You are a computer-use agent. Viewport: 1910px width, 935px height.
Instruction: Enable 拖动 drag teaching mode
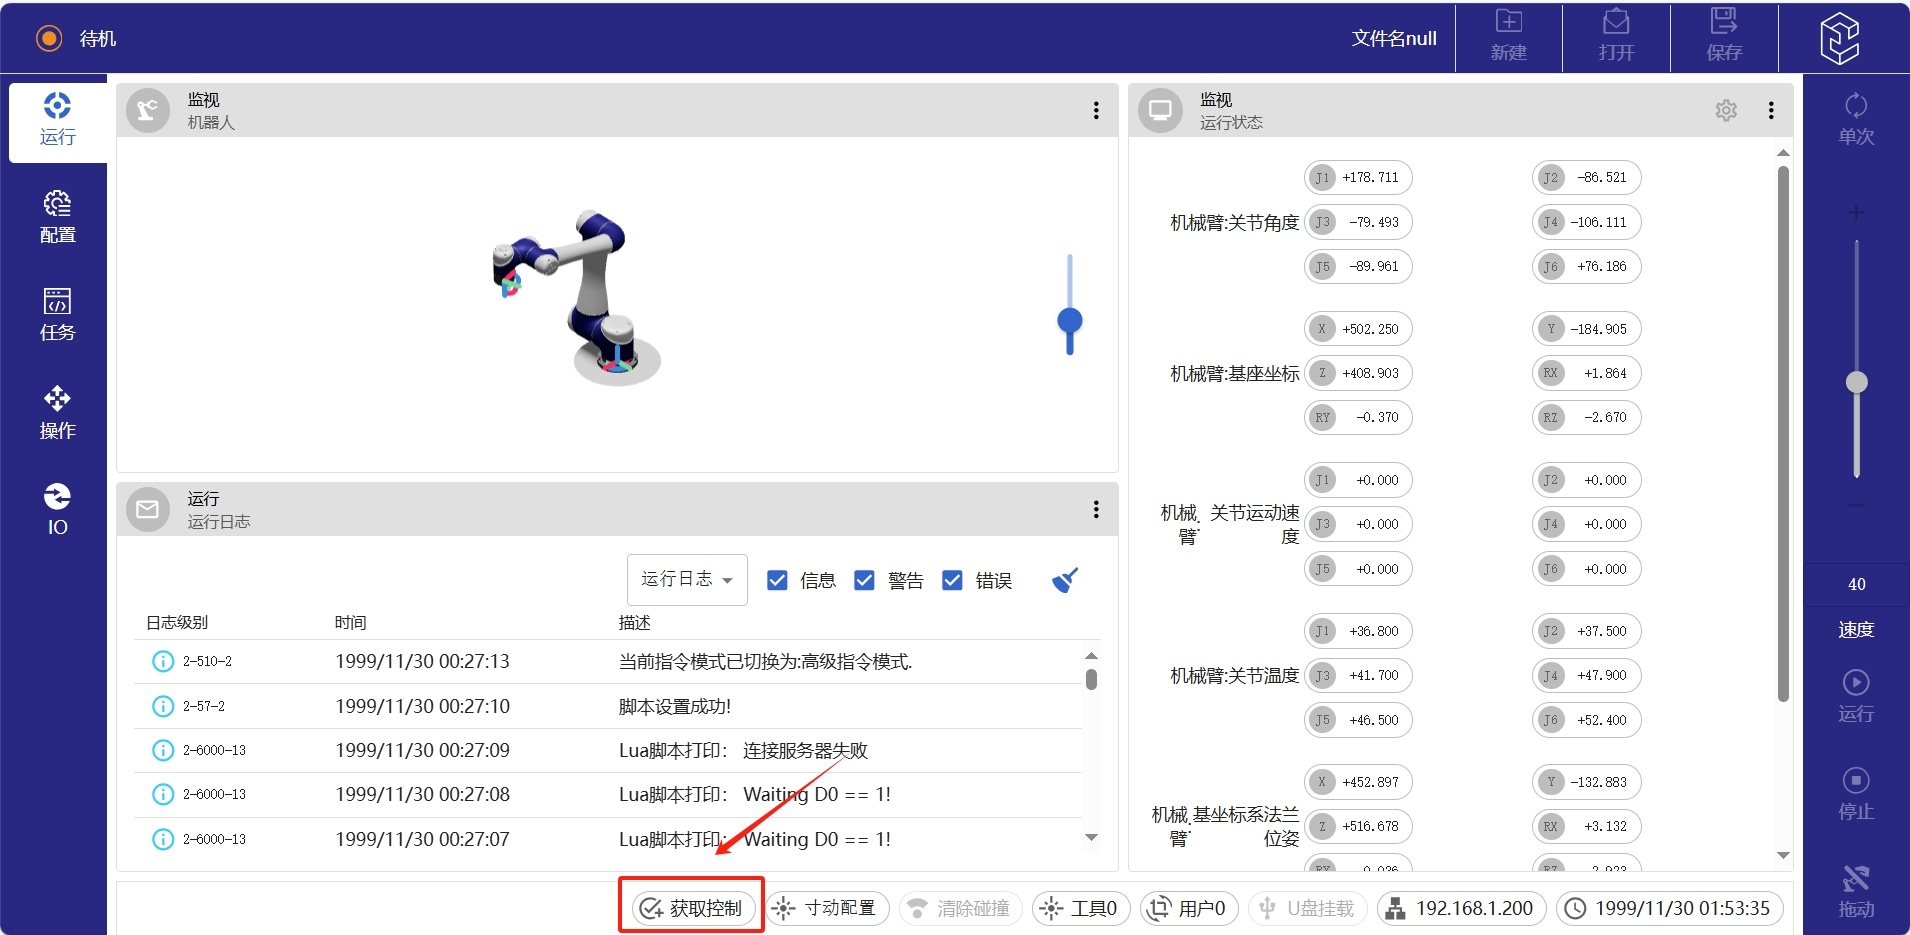1856,890
